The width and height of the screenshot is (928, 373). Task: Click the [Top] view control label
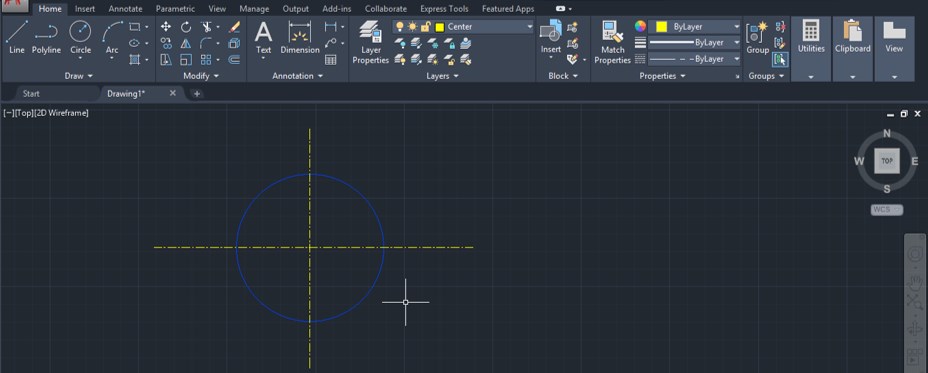coord(24,113)
